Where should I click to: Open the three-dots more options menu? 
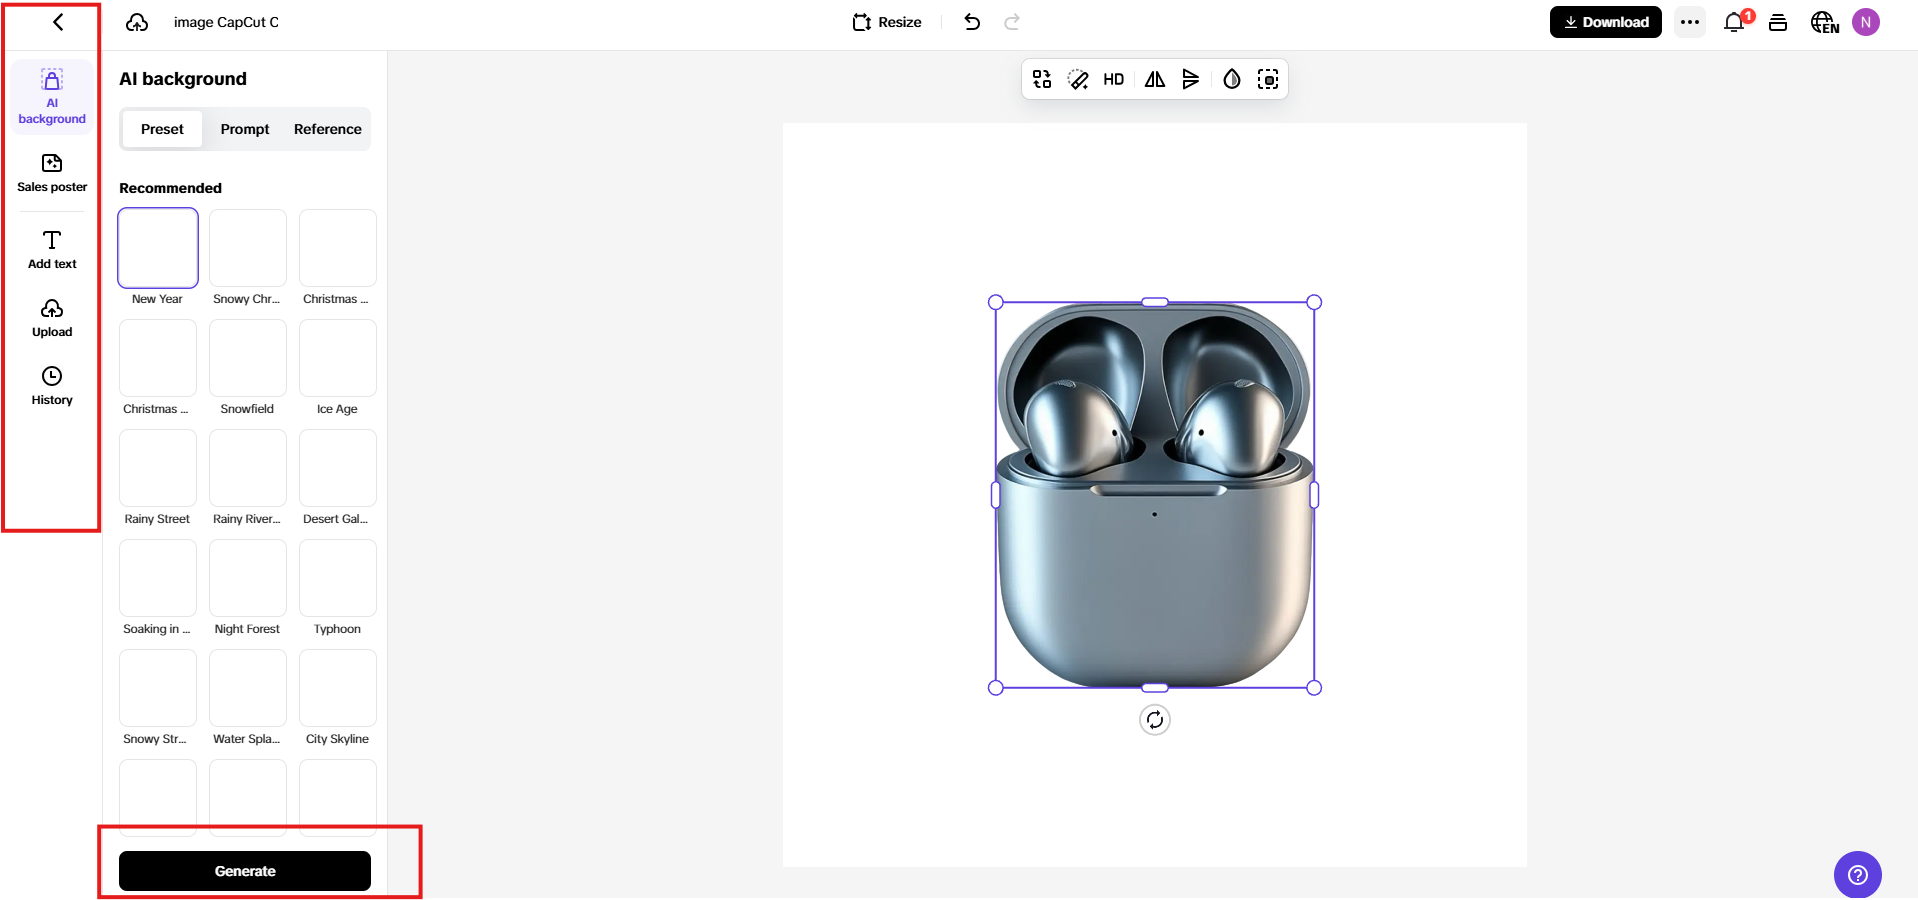(1690, 22)
